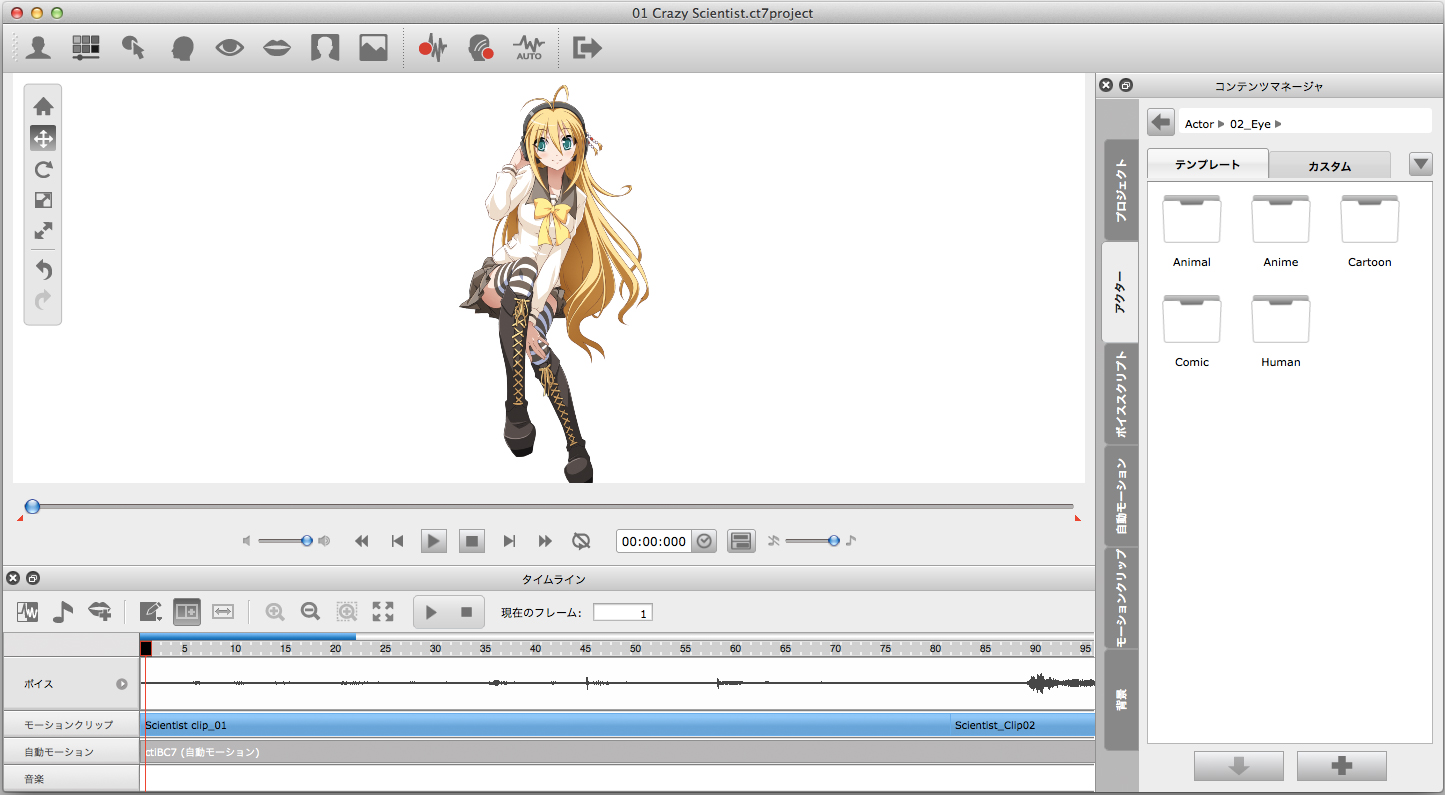
Task: Open the Anime folder
Action: (x=1280, y=233)
